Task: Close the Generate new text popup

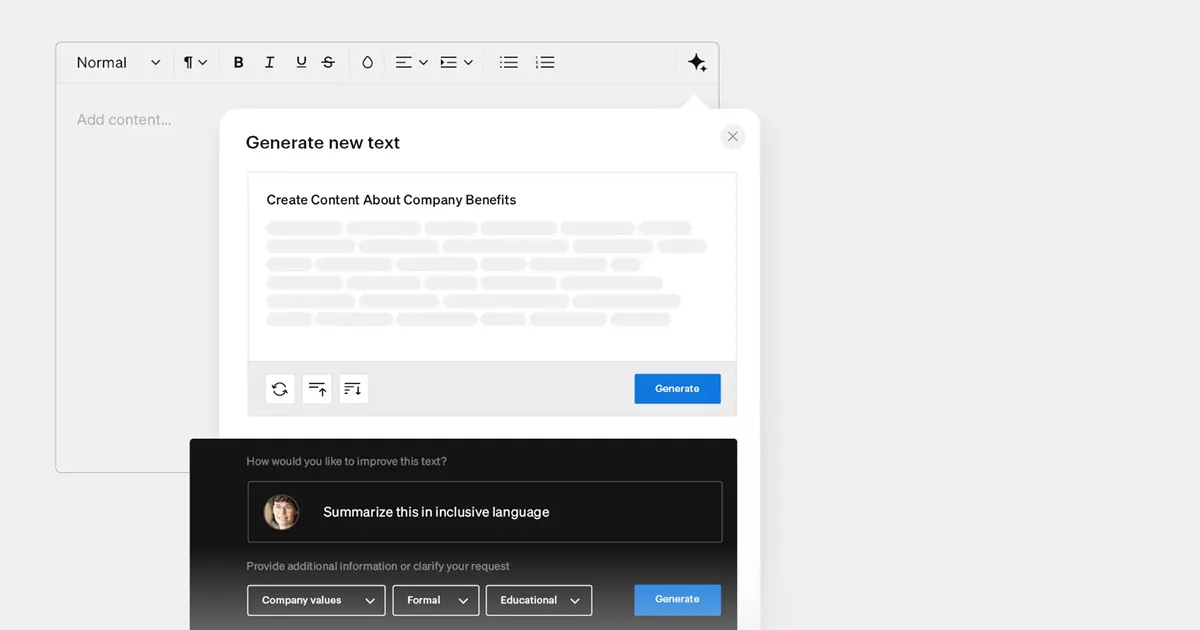Action: click(x=733, y=136)
